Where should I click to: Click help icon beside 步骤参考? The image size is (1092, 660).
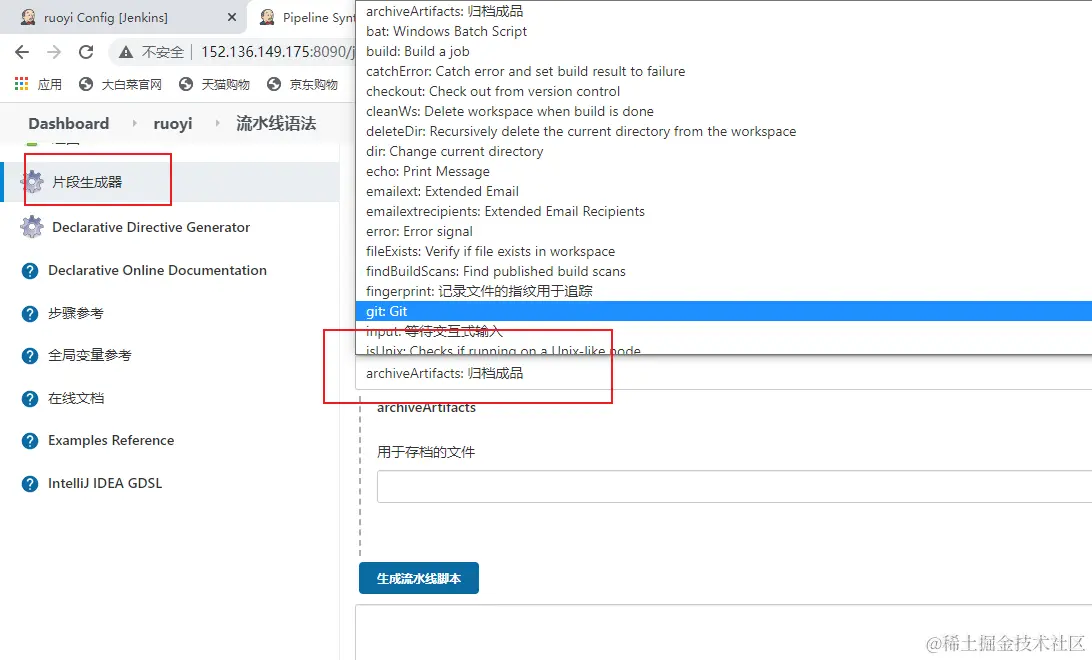[x=30, y=314]
